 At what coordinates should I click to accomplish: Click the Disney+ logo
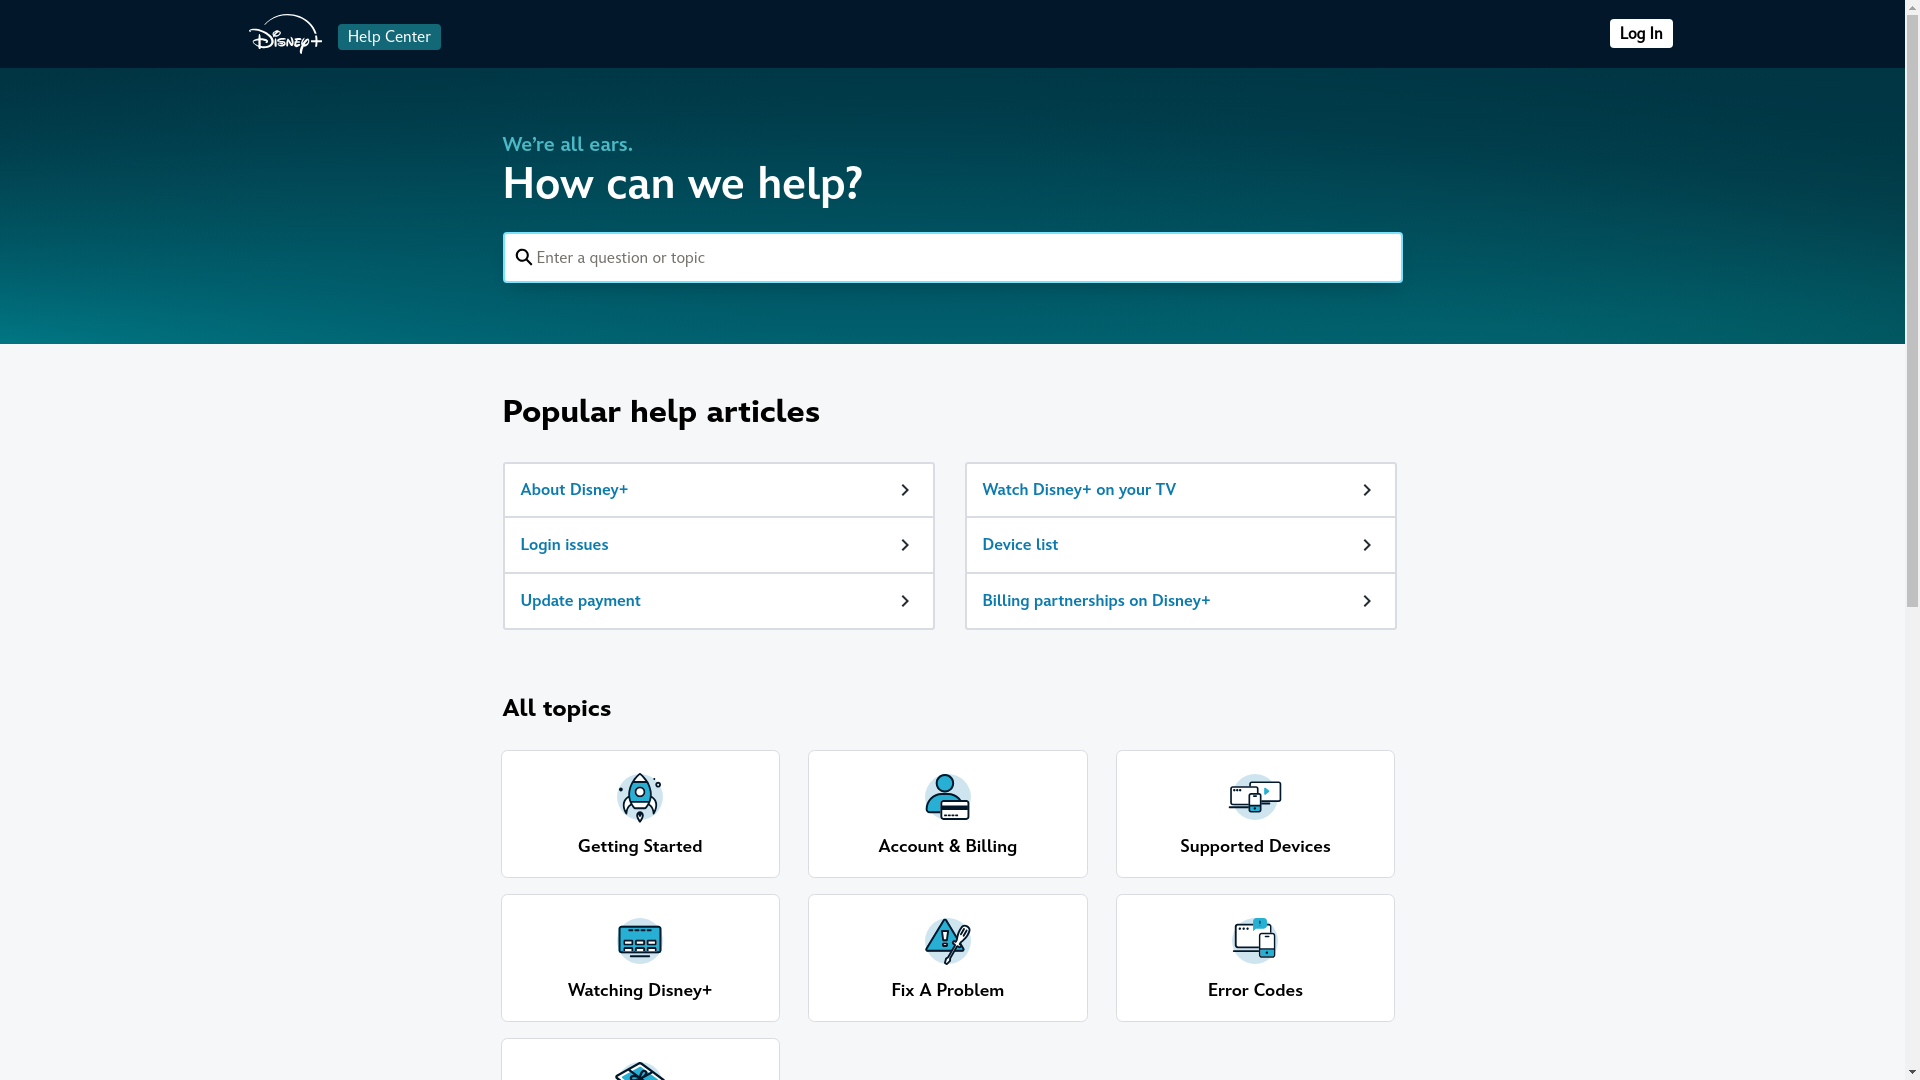pos(285,34)
